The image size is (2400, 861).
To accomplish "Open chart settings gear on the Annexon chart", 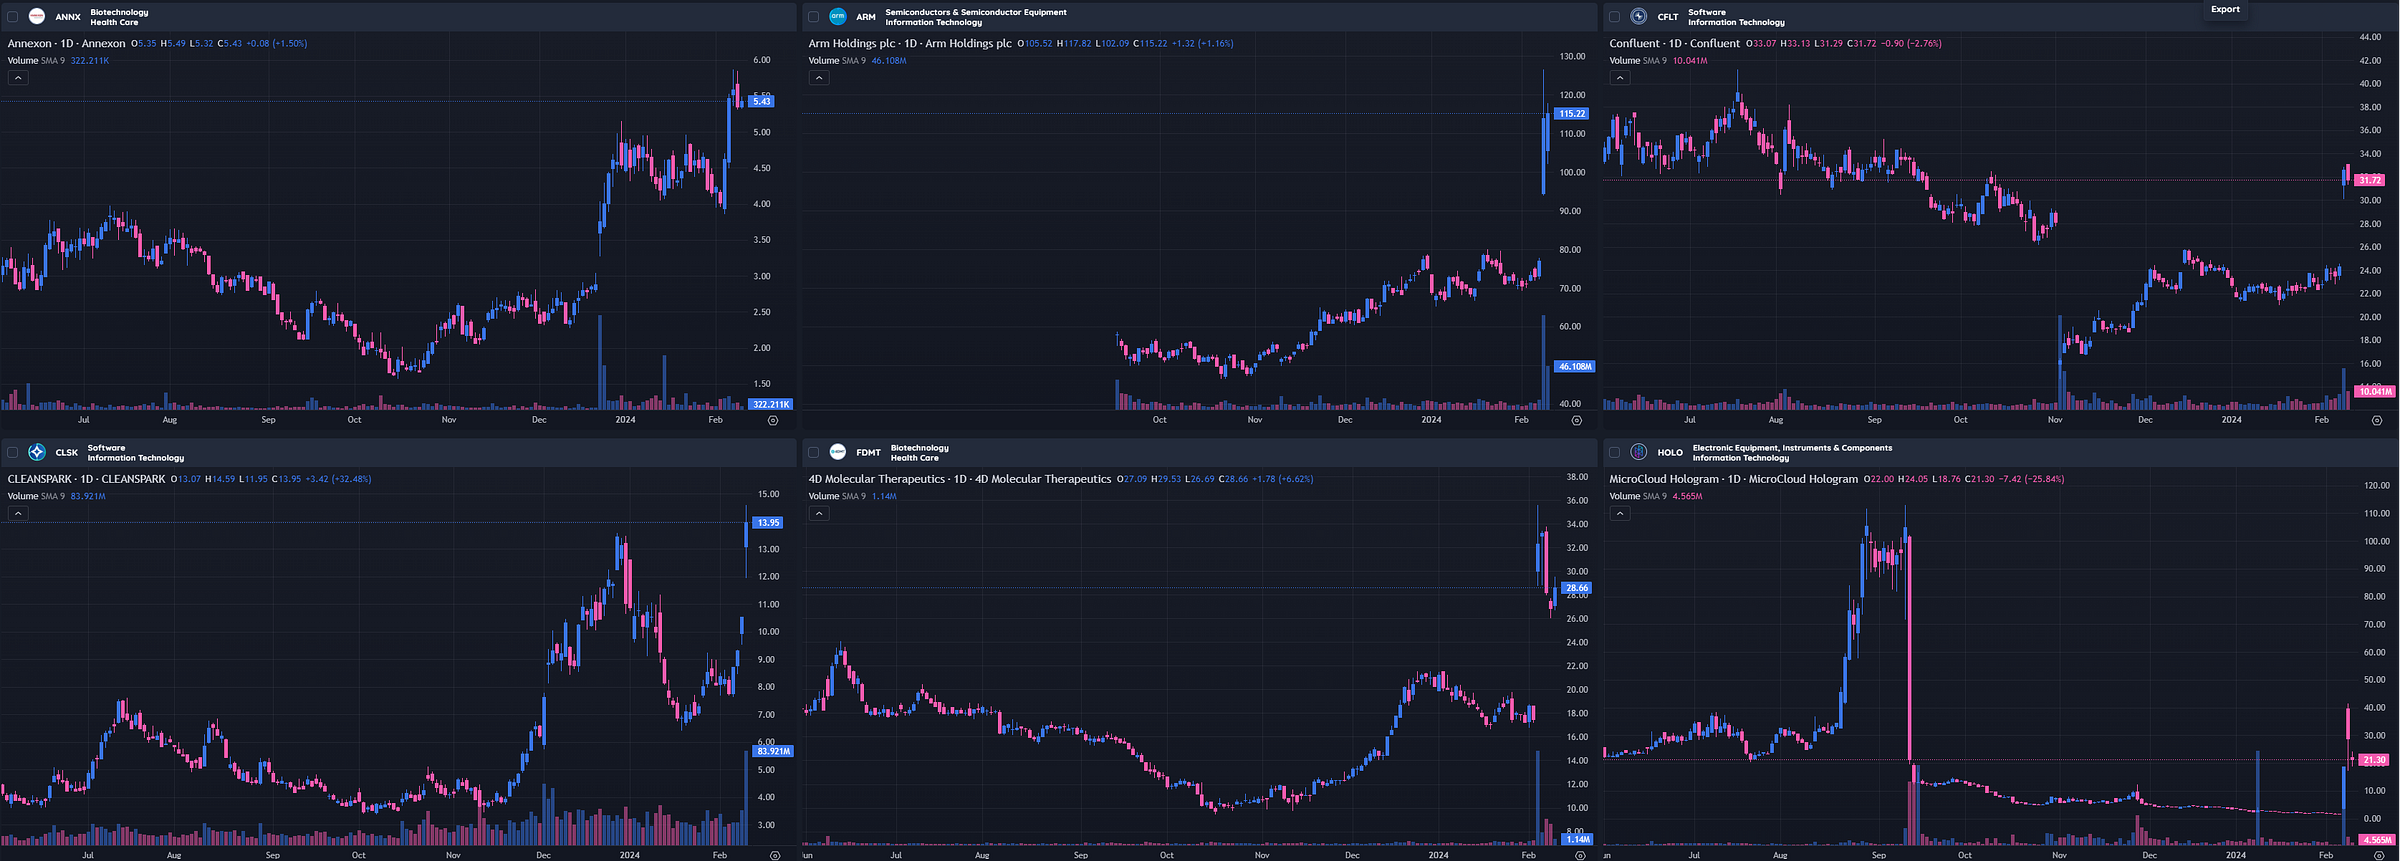I will pyautogui.click(x=773, y=420).
